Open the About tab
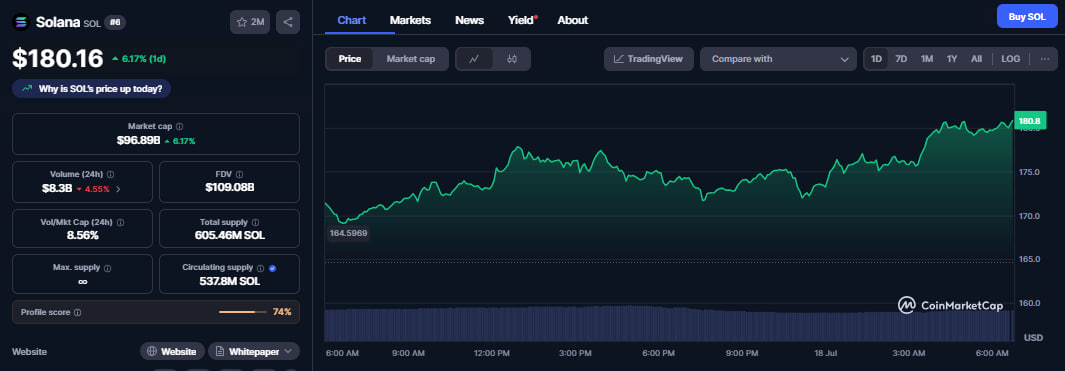 [573, 20]
